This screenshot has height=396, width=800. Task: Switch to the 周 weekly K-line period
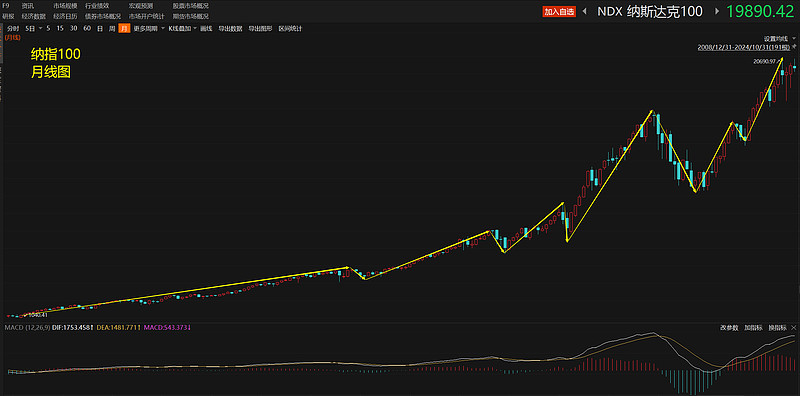click(112, 29)
